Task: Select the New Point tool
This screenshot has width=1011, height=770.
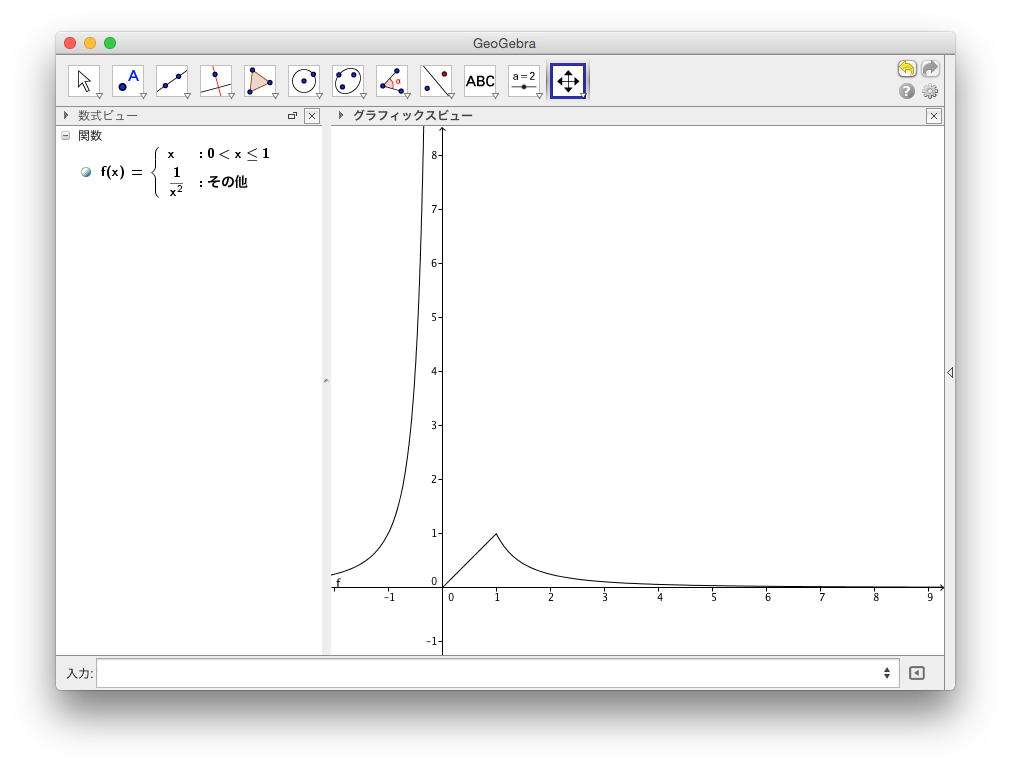Action: coord(128,81)
